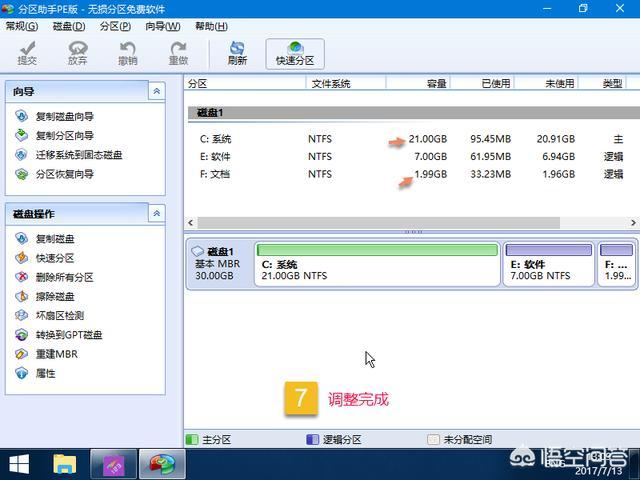The image size is (640, 480).
Task: Open the 常规(G) menu
Action: point(22,27)
